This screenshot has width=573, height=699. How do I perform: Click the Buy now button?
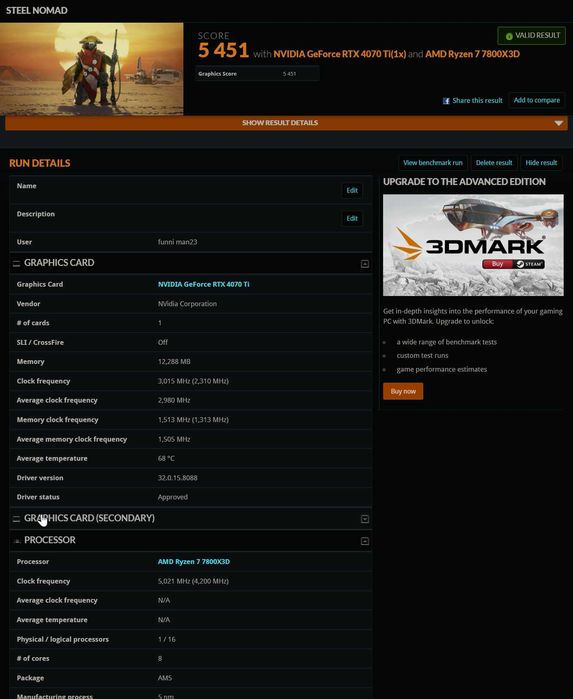coord(403,391)
